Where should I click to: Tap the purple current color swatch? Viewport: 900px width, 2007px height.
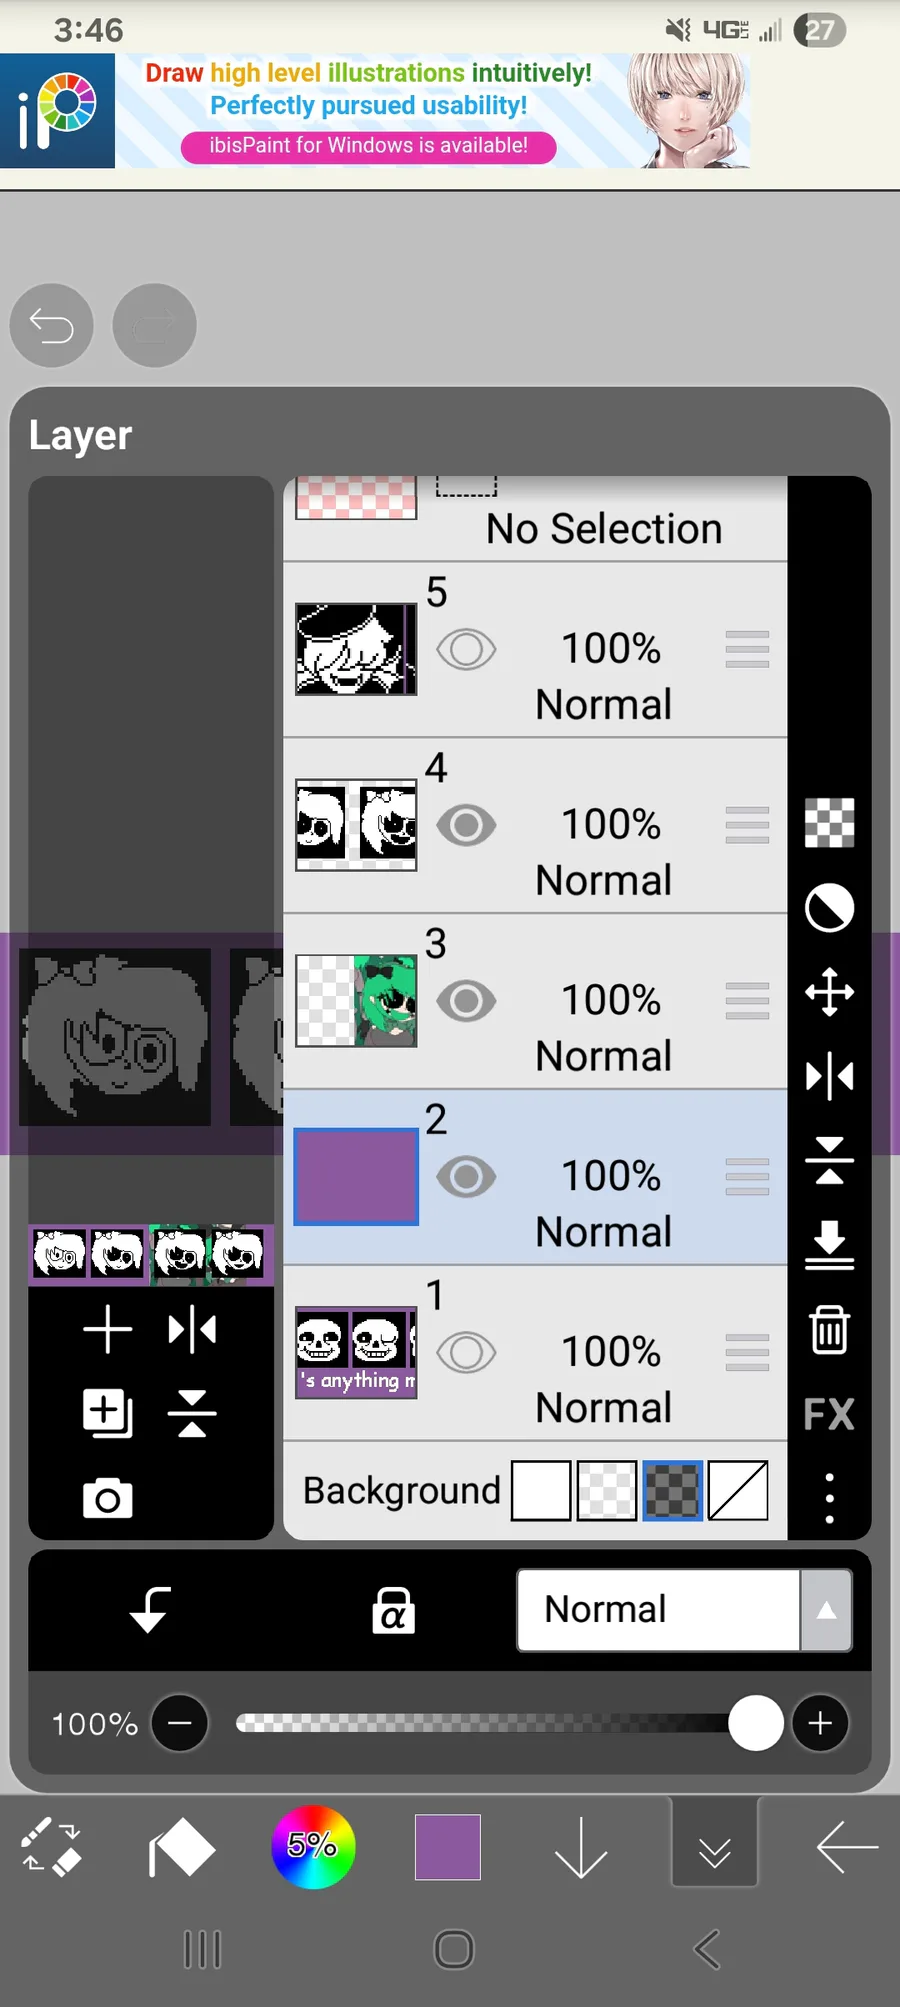click(448, 1847)
